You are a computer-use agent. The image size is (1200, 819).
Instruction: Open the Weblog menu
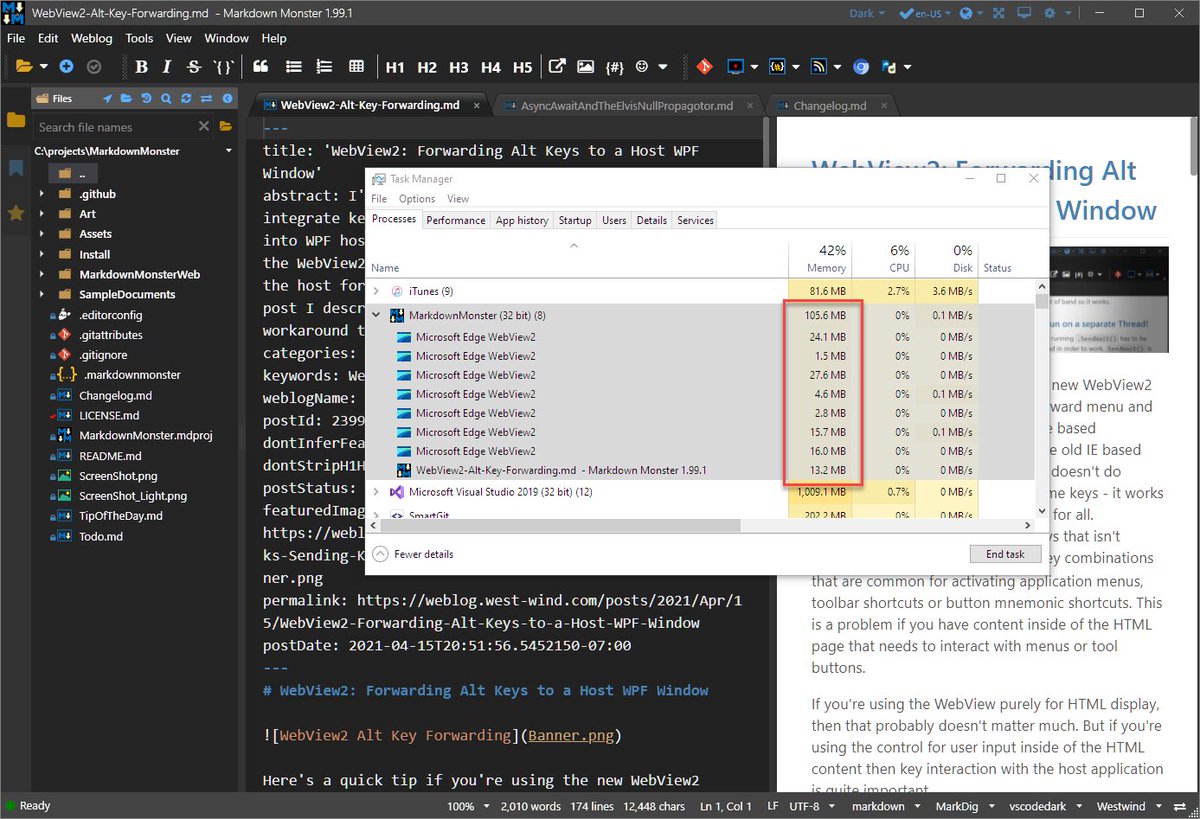(91, 38)
